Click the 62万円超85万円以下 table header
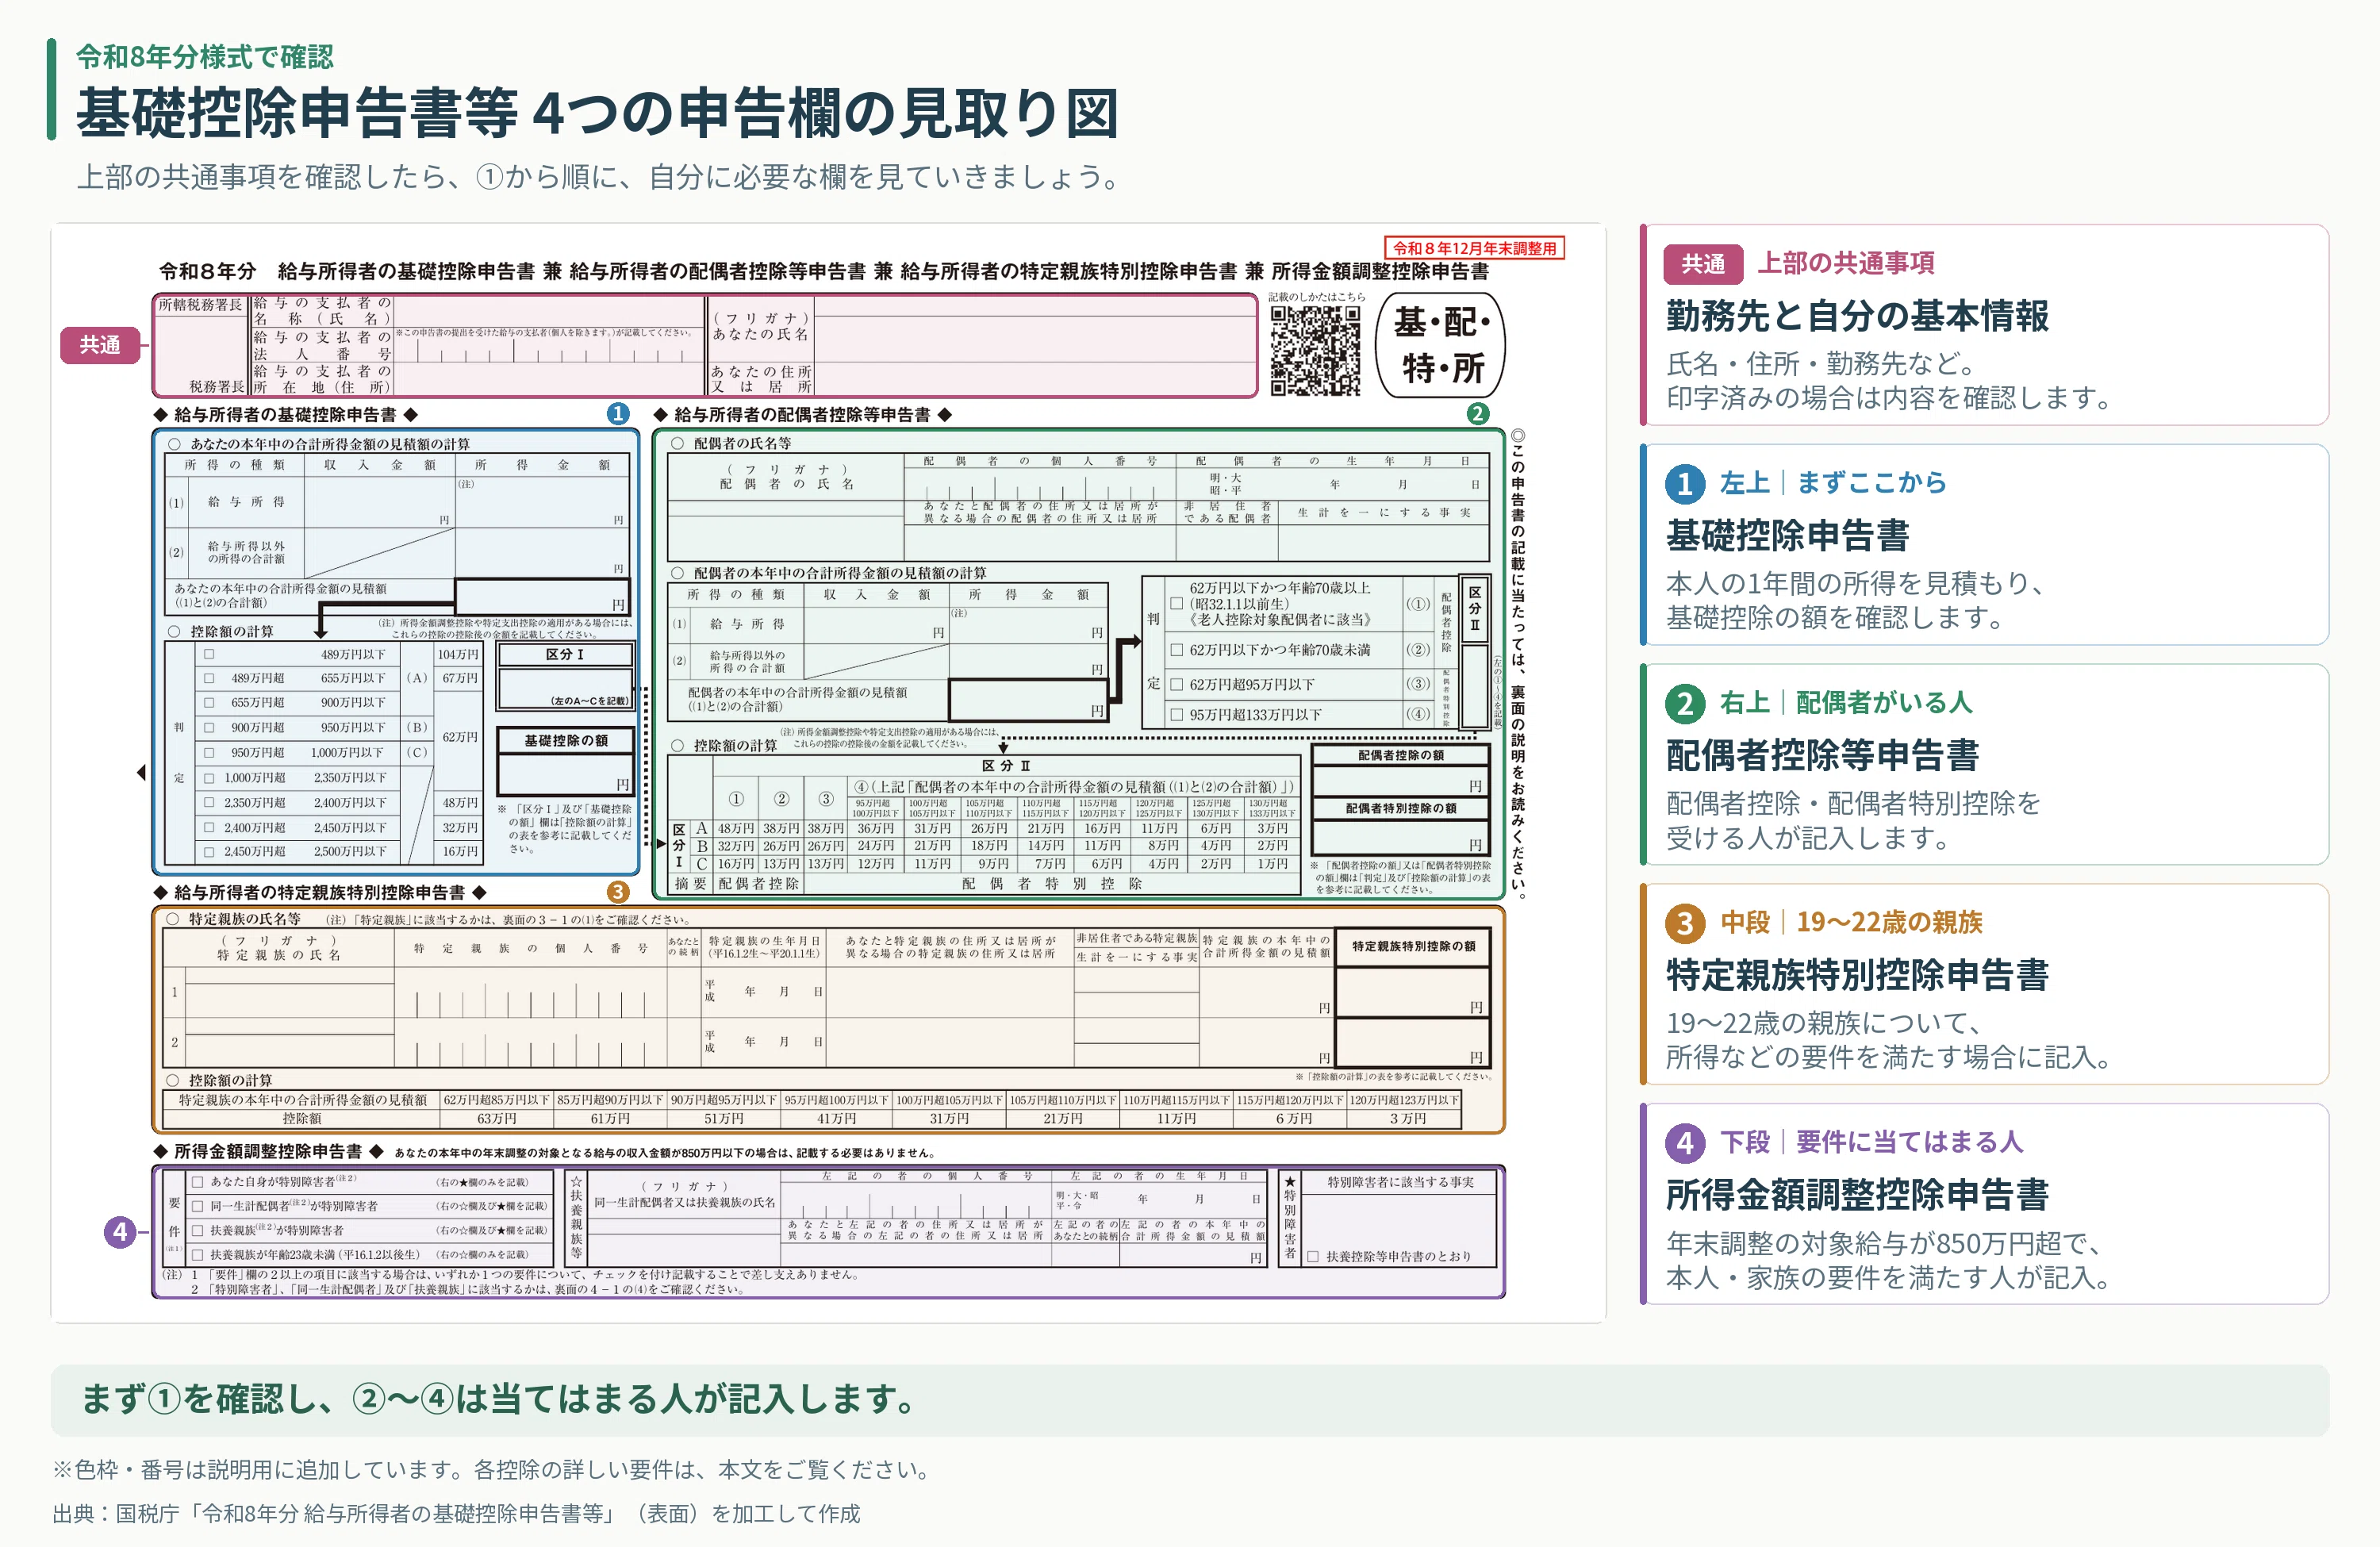 pyautogui.click(x=496, y=1100)
